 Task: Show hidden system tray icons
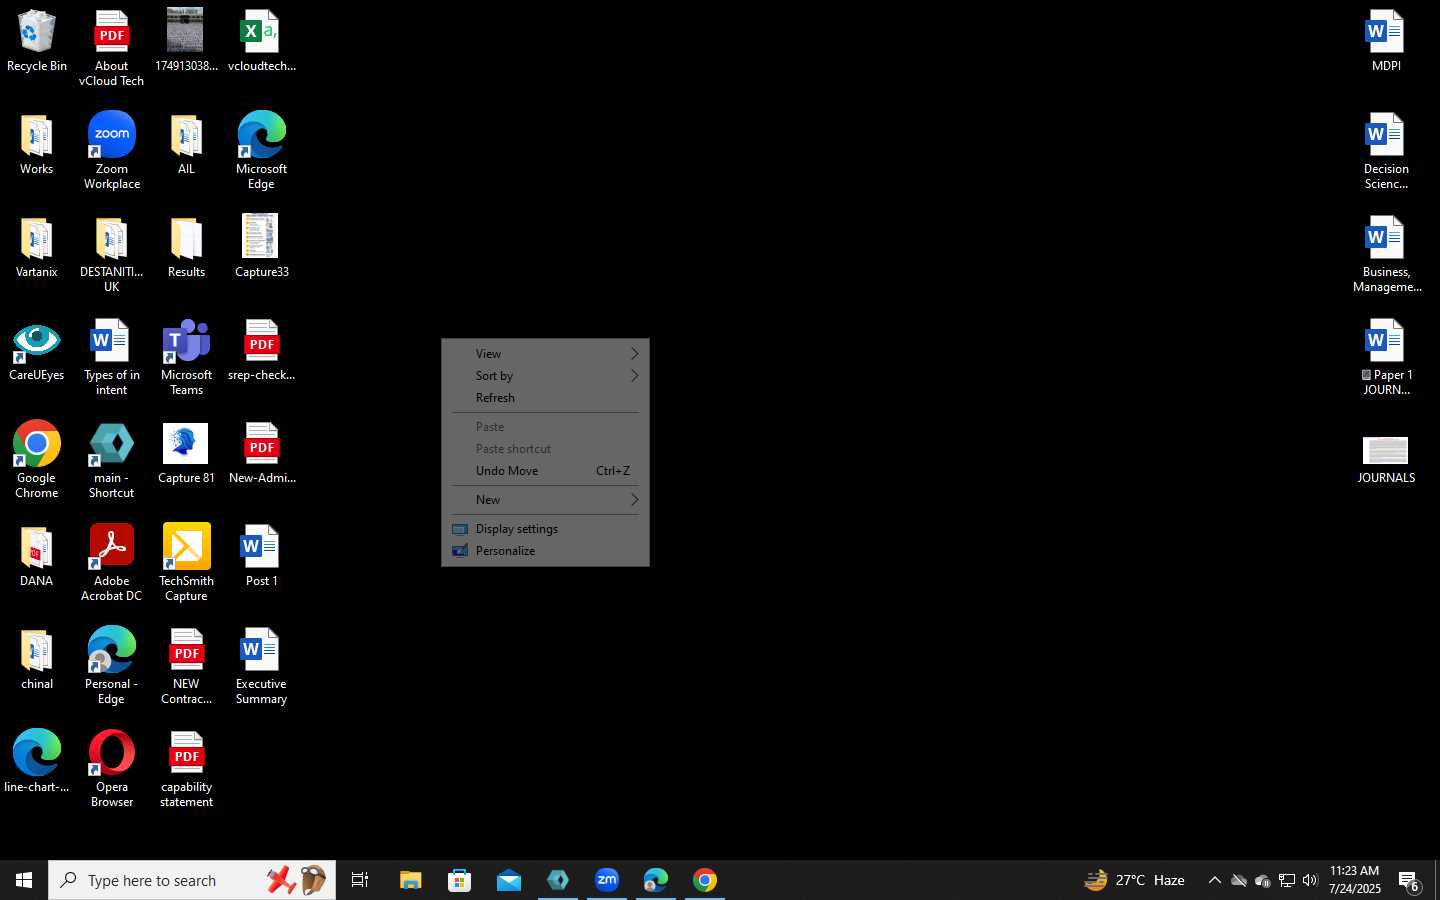point(1214,880)
